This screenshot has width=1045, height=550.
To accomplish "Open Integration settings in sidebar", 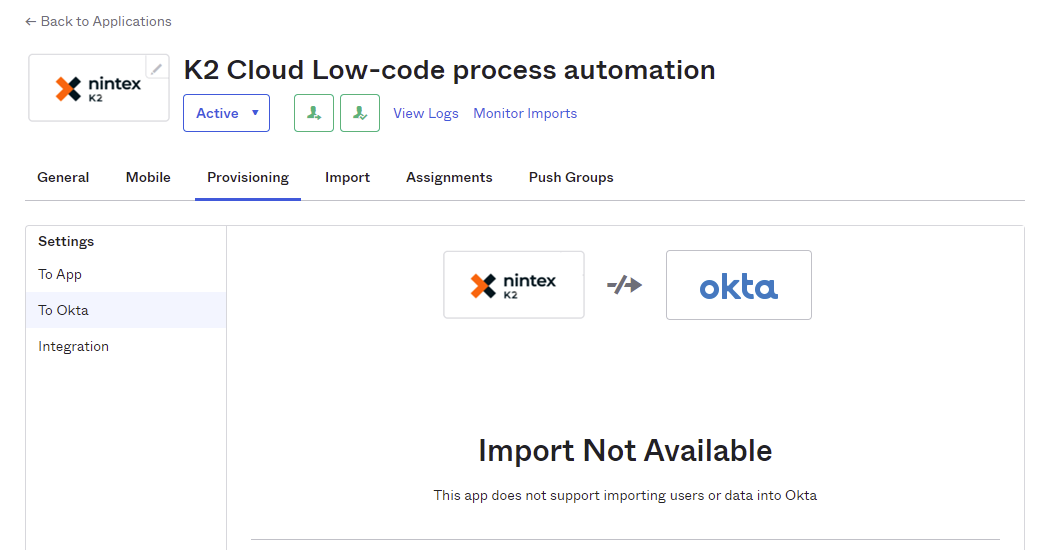I will 73,346.
